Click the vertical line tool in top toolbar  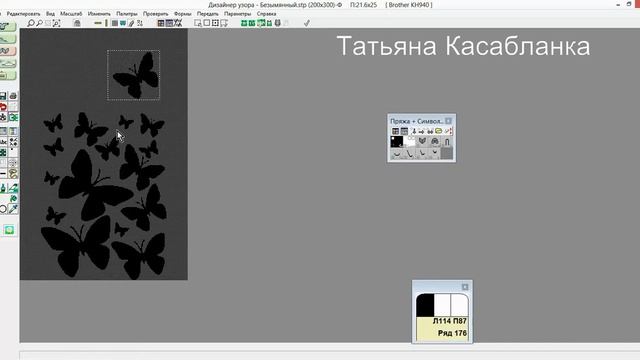click(106, 23)
